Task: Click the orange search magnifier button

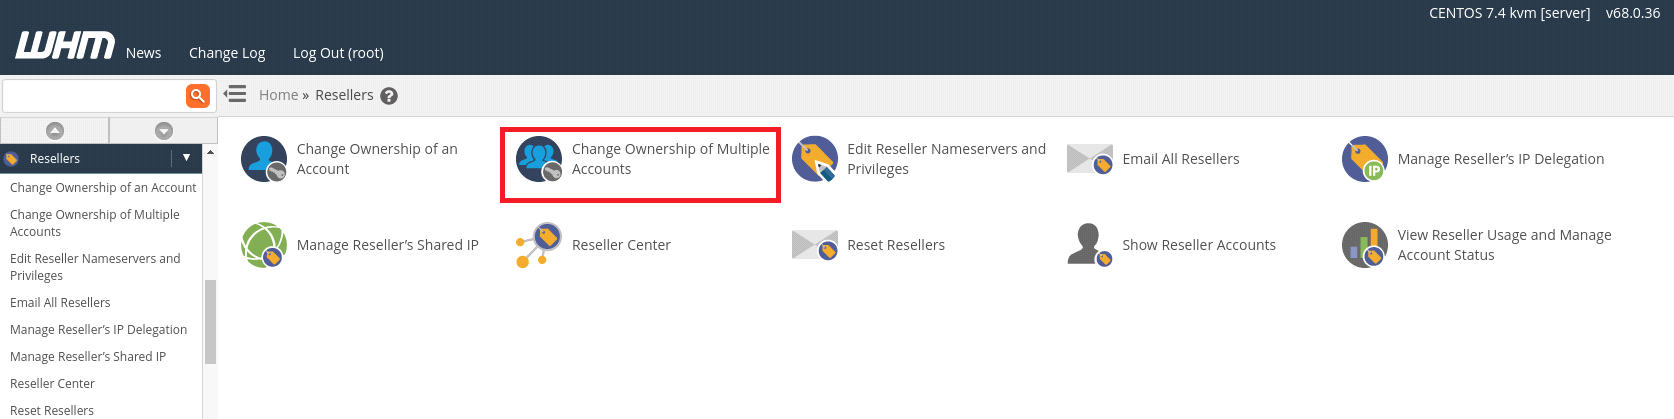Action: click(x=198, y=96)
